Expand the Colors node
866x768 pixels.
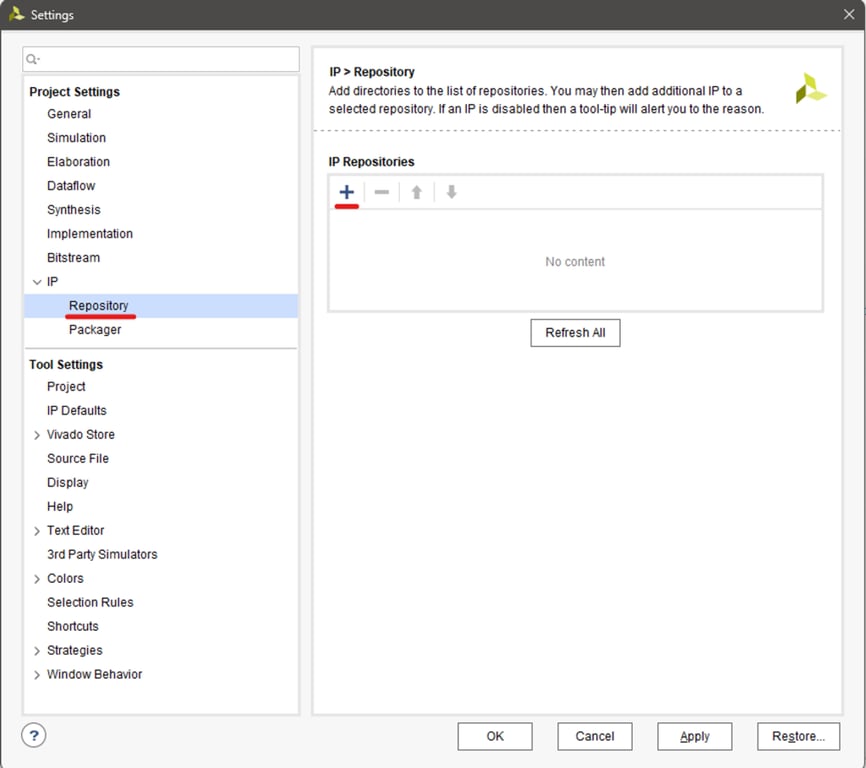37,579
